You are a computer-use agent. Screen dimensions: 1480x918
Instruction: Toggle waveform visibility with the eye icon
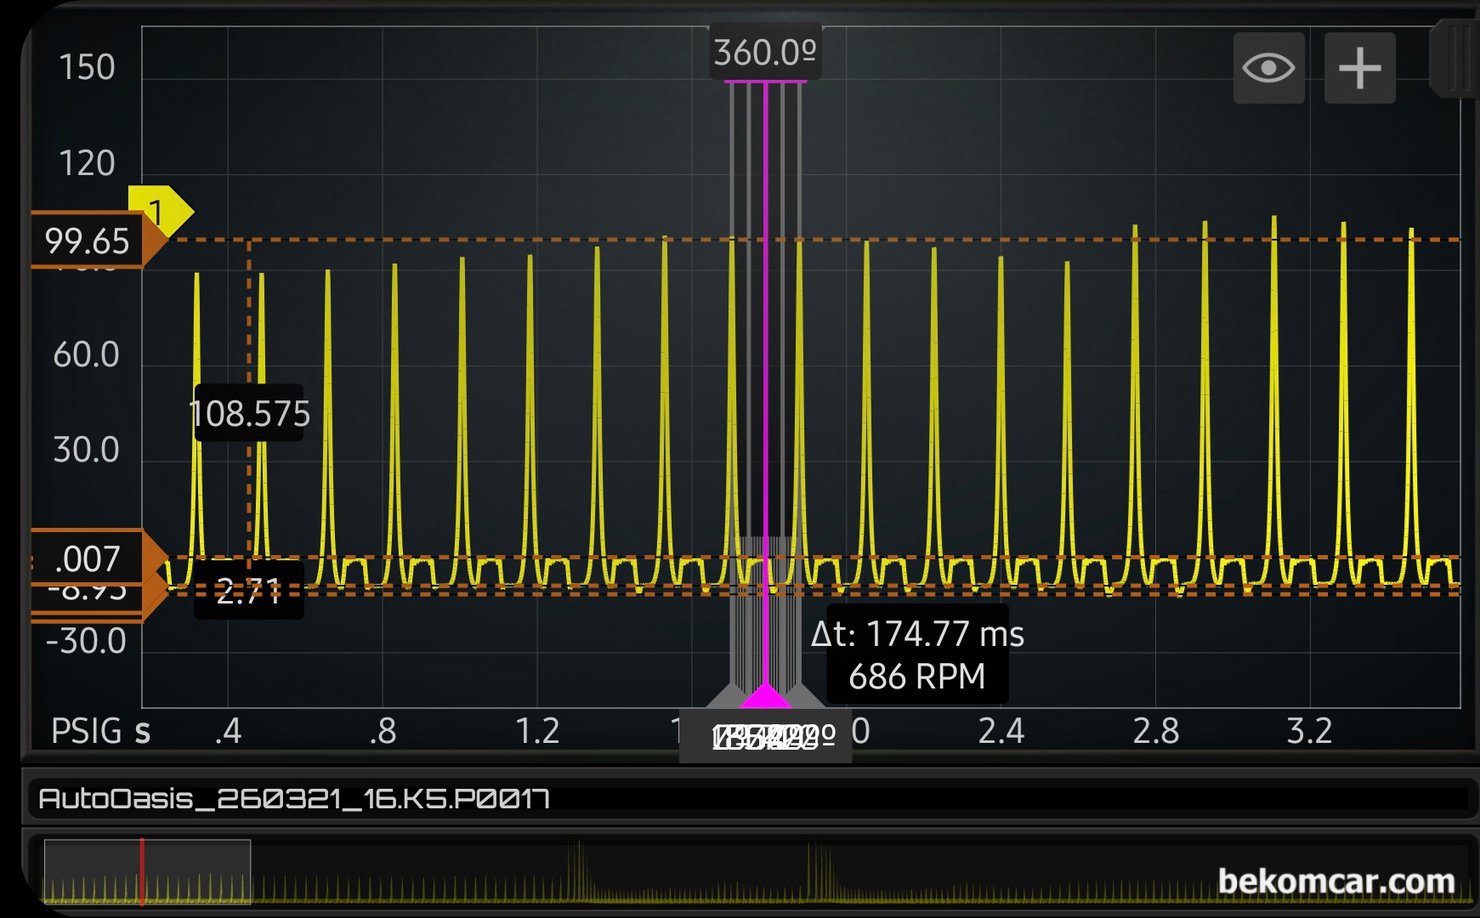(x=1268, y=68)
